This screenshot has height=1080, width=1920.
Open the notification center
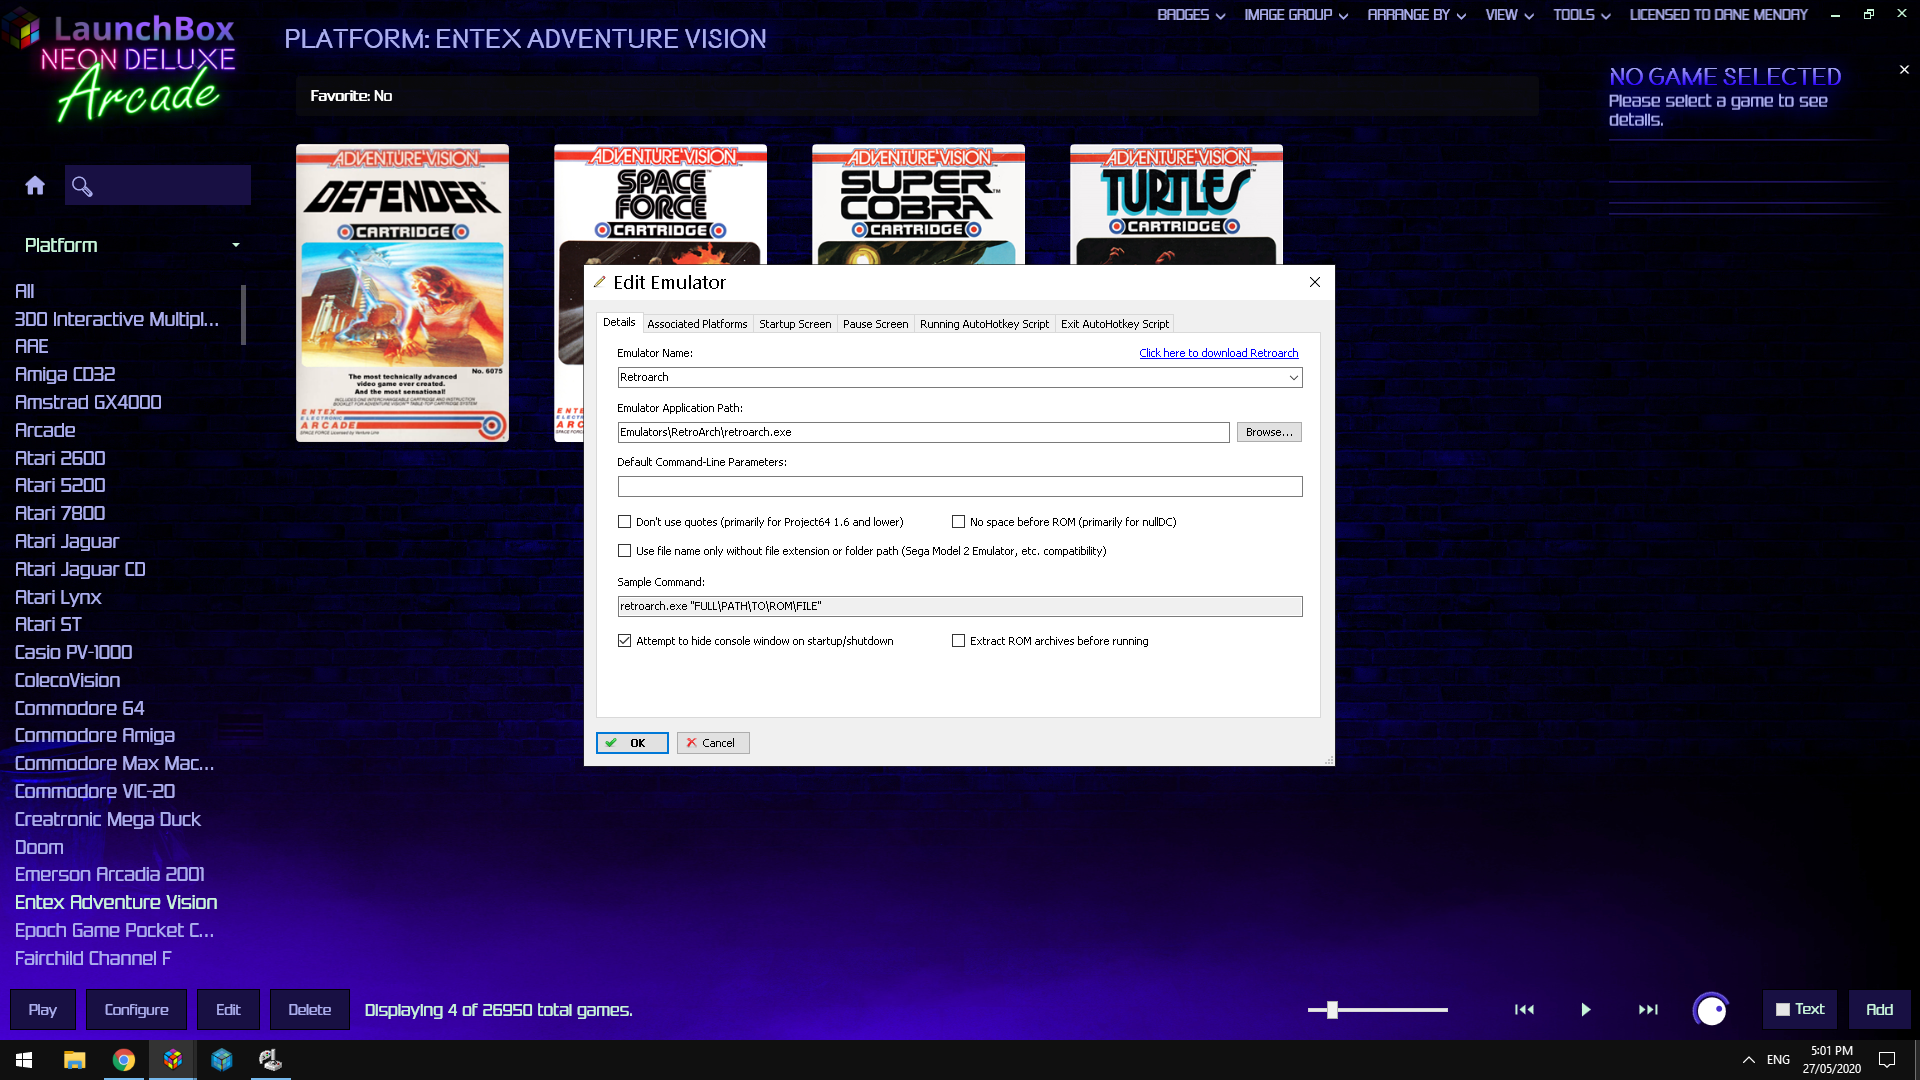tap(1887, 1060)
